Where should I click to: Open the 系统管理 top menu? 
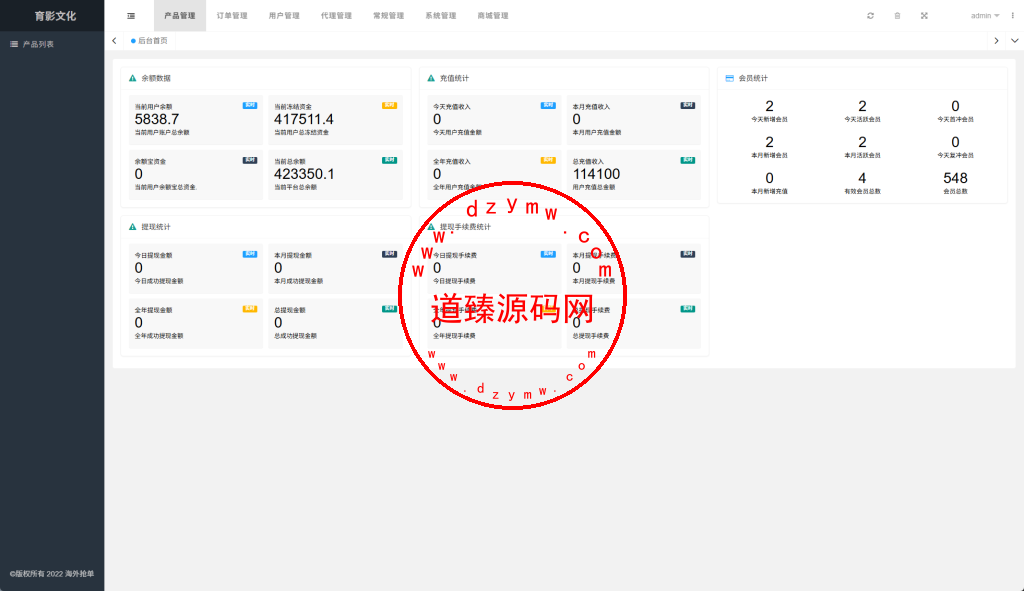pyautogui.click(x=441, y=16)
